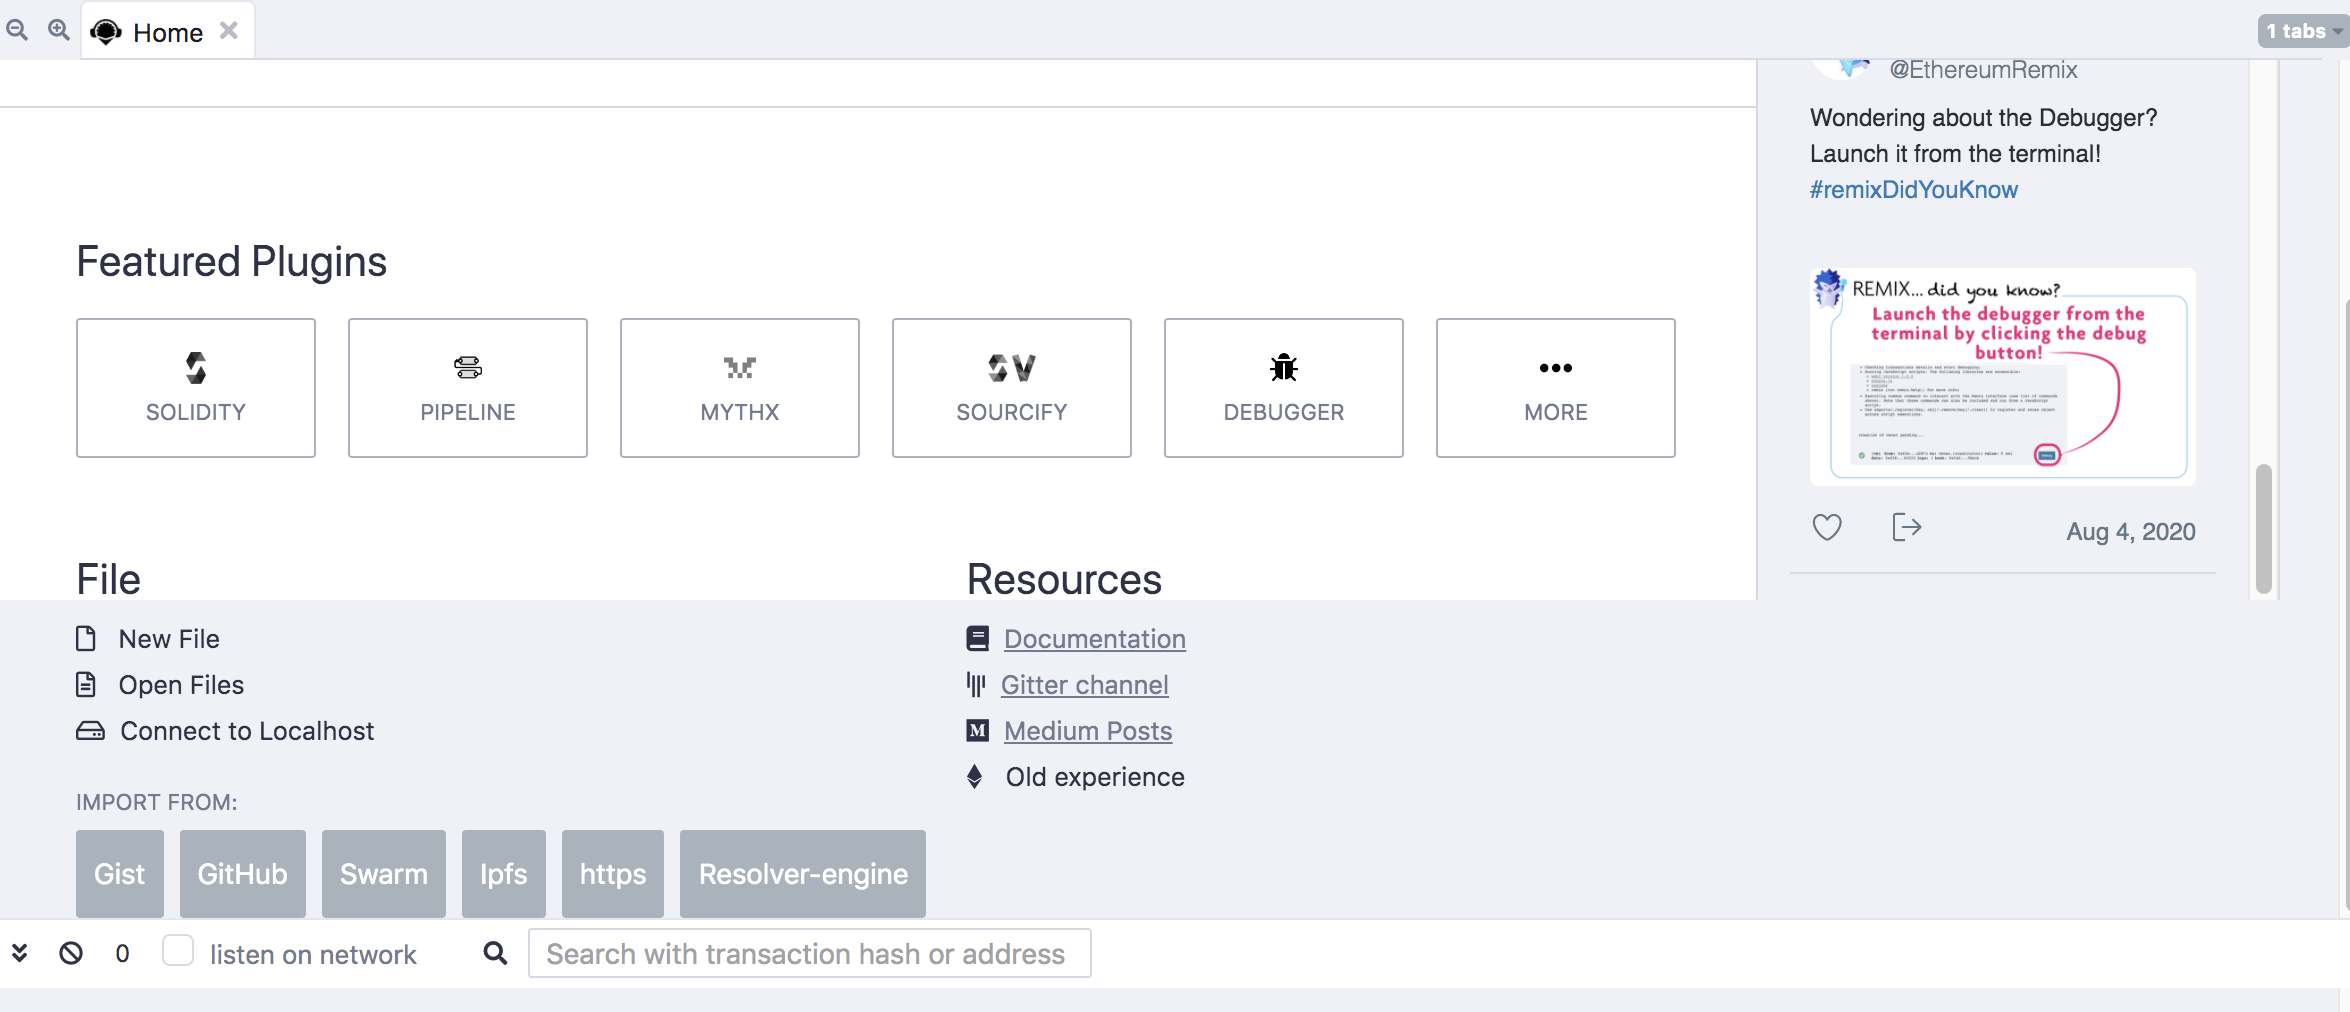Image resolution: width=2350 pixels, height=1012 pixels.
Task: Select the Home tab
Action: [167, 32]
